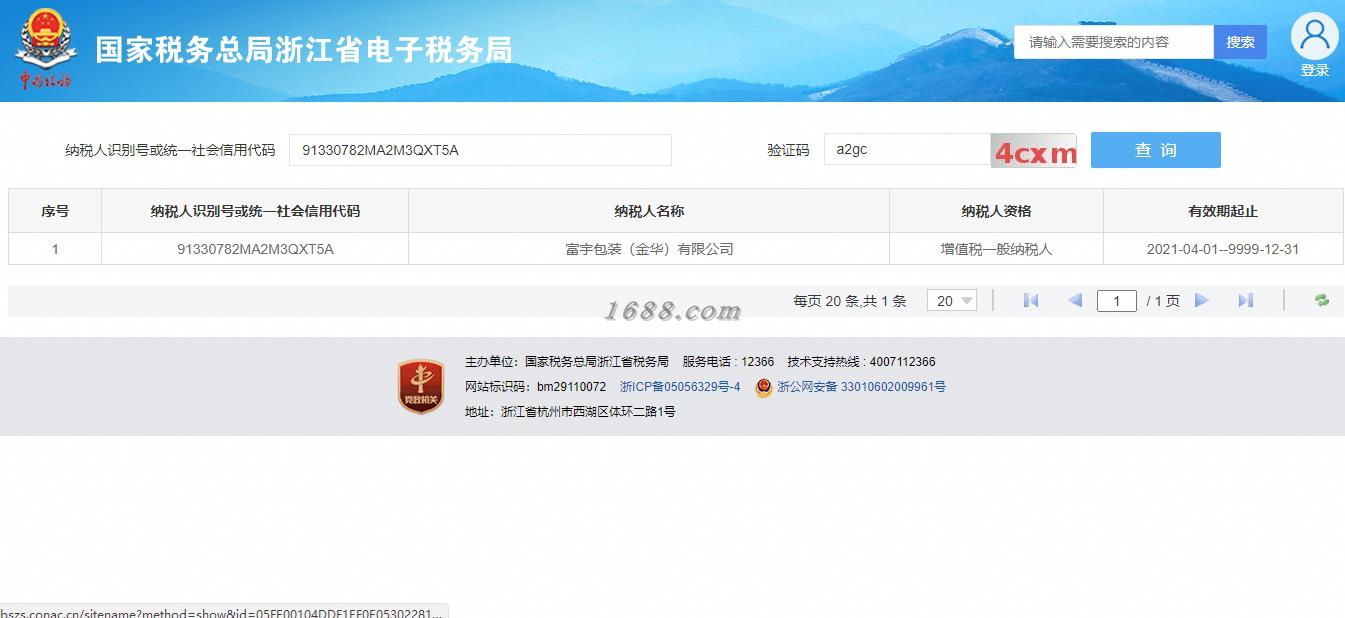Image resolution: width=1345 pixels, height=618 pixels.
Task: Click the page number input box
Action: coord(1116,300)
